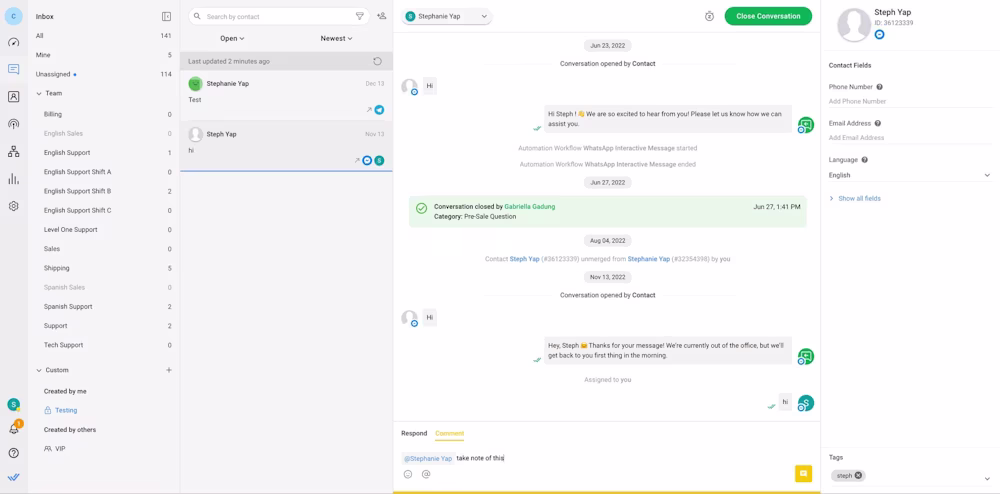The width and height of the screenshot is (1000, 494).
Task: Send the comment with yellow button
Action: tap(804, 474)
